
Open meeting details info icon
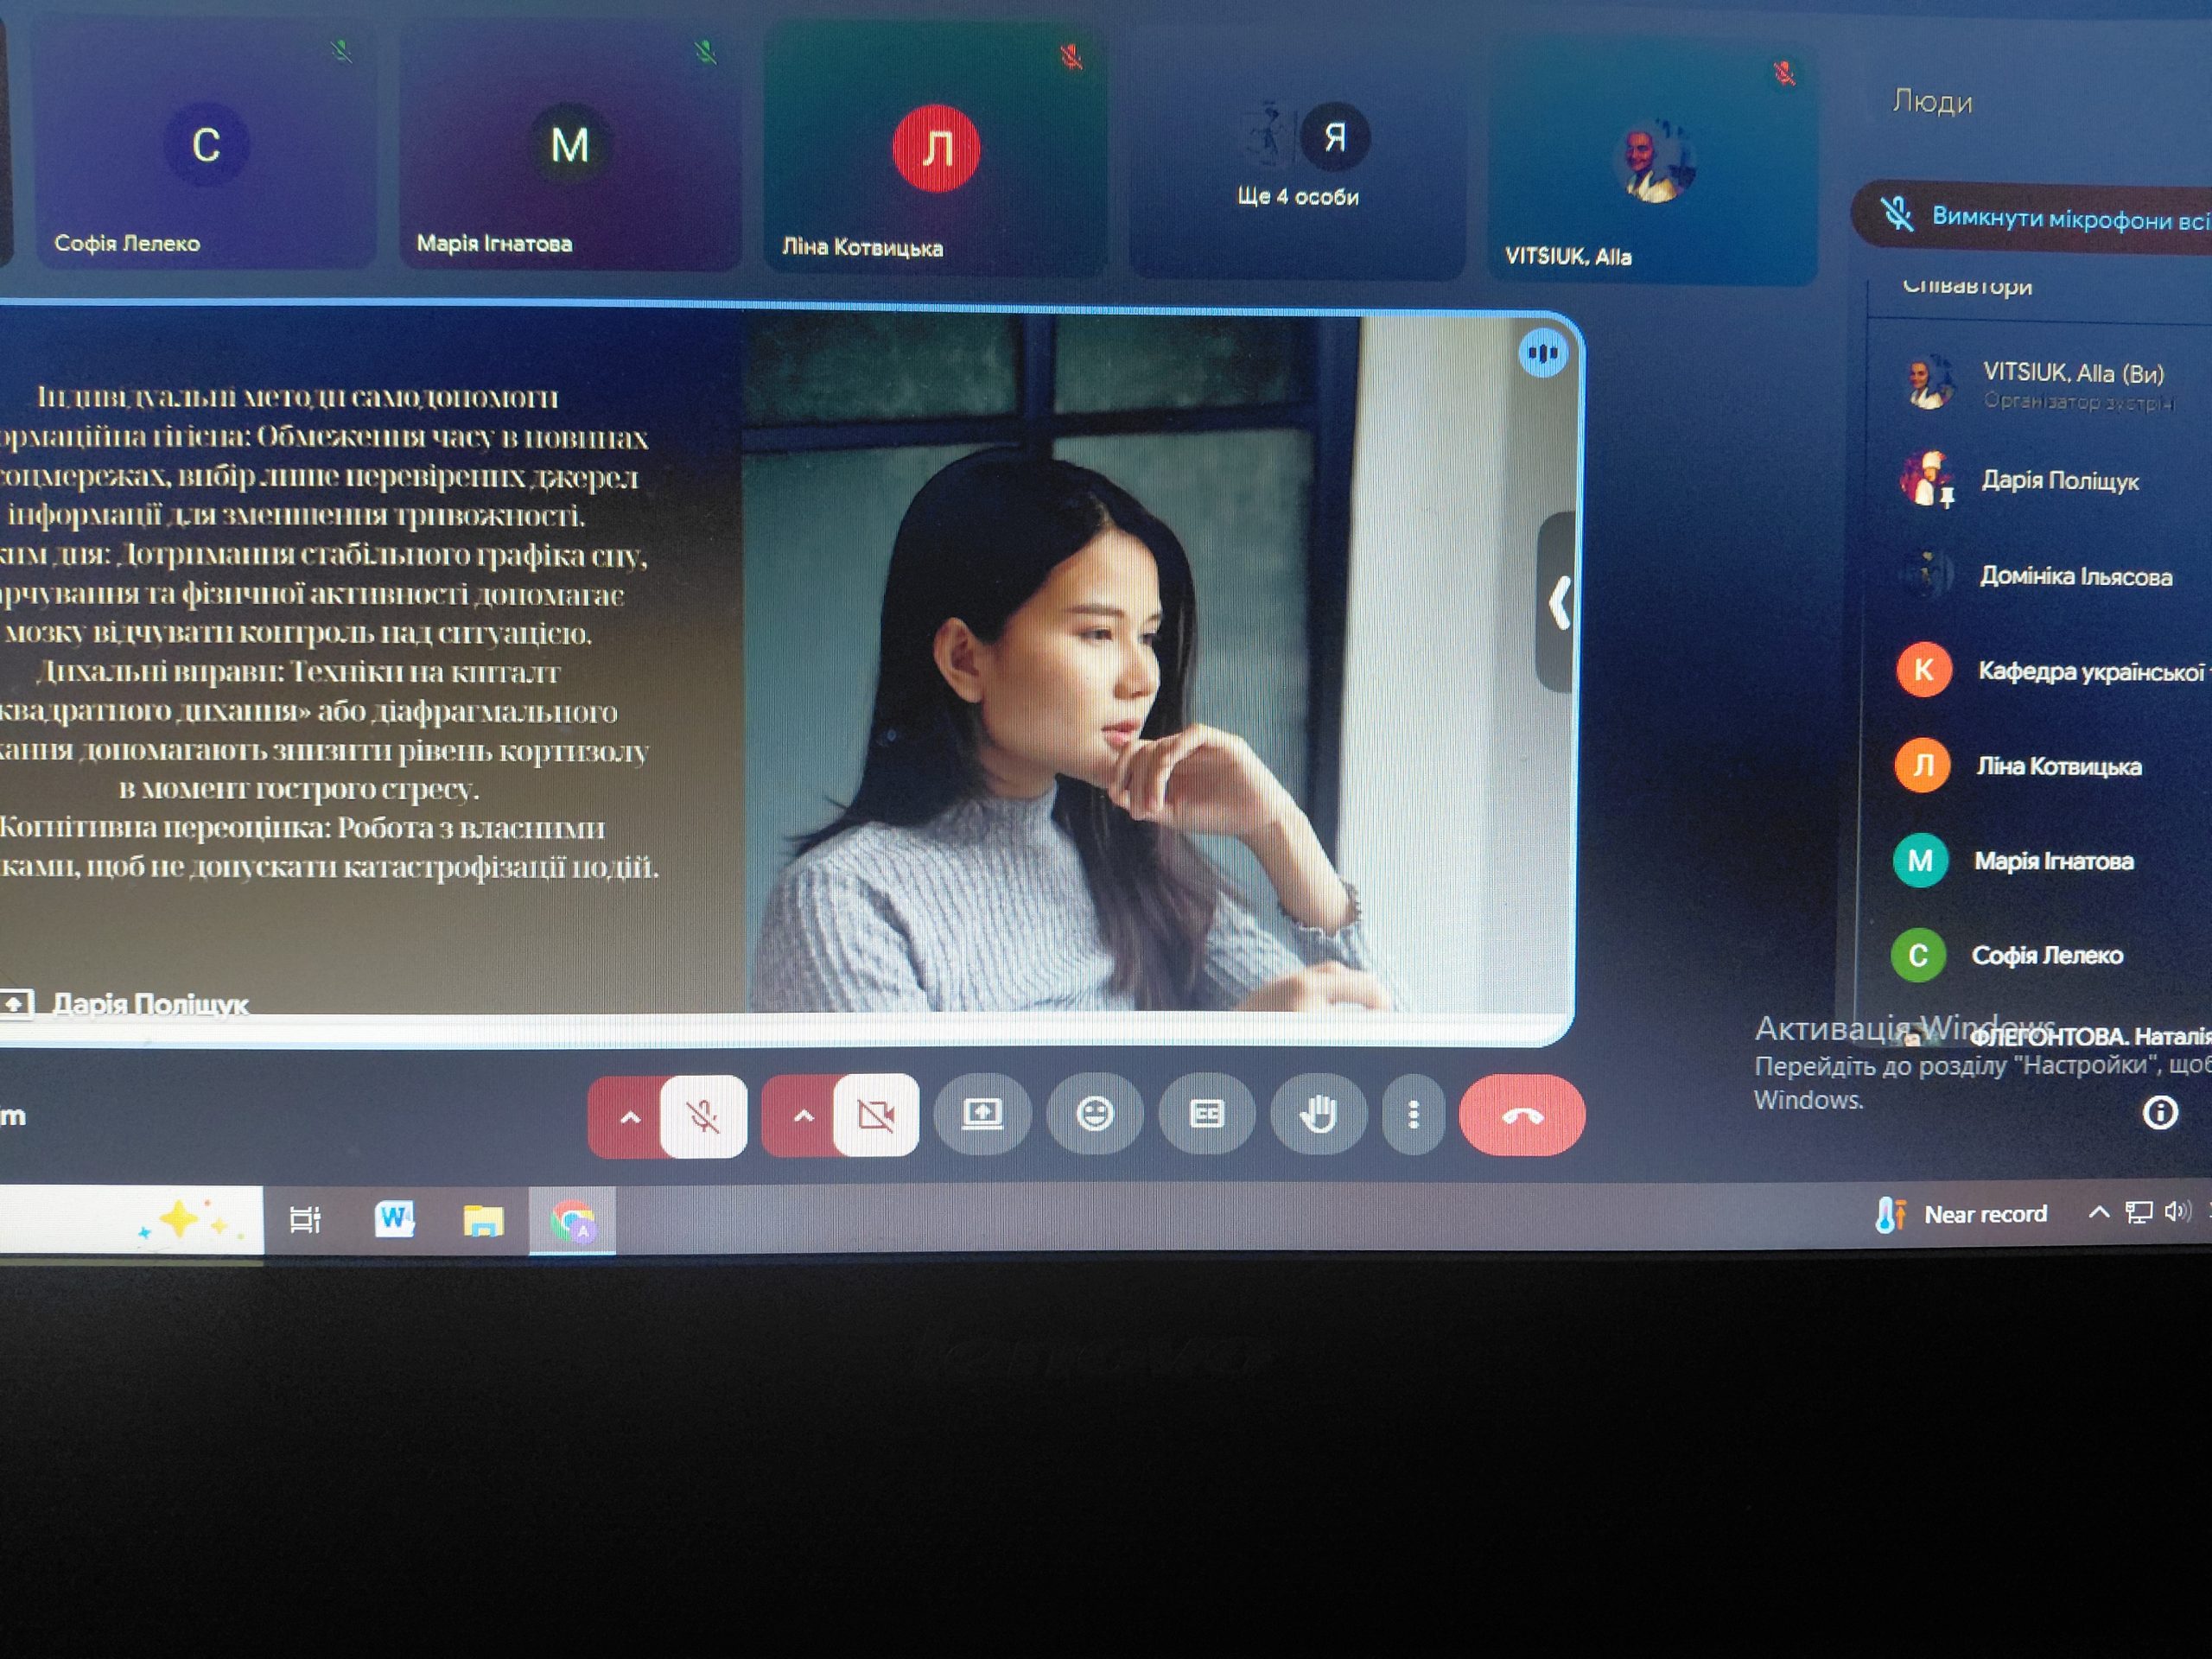pos(2159,1112)
